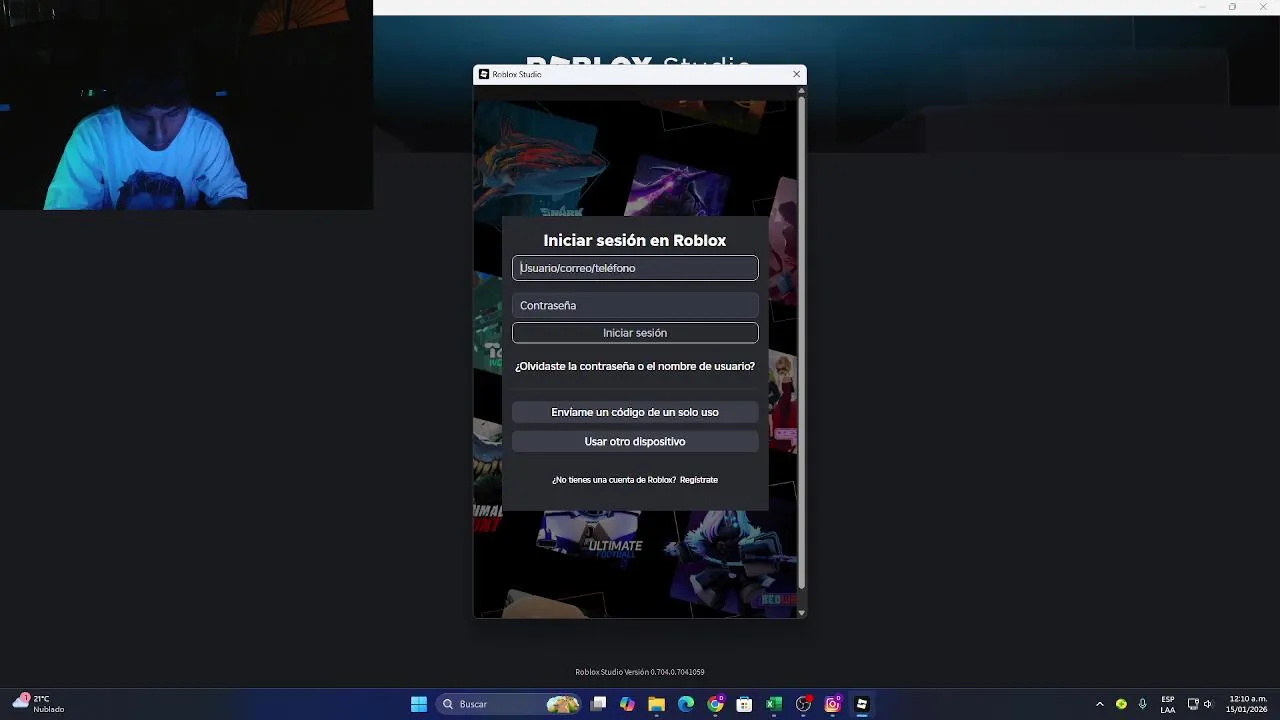Click the Iniciar sesión button

(x=635, y=333)
